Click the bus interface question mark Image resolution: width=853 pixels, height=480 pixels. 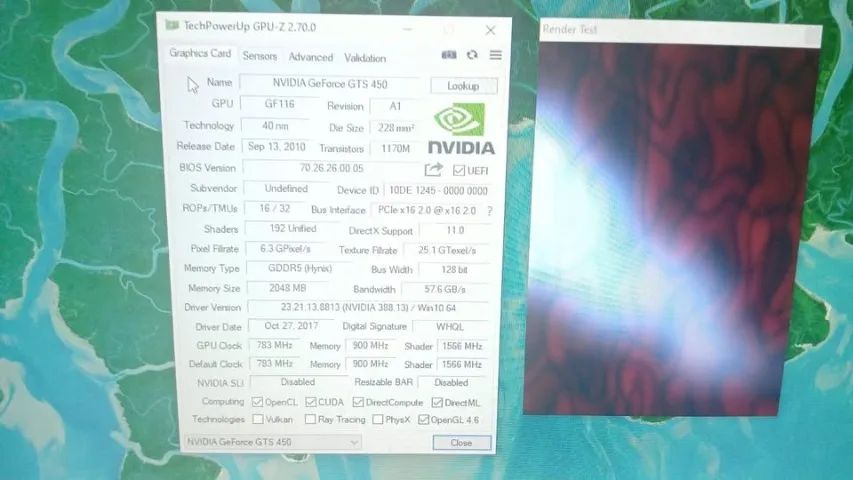tap(490, 211)
